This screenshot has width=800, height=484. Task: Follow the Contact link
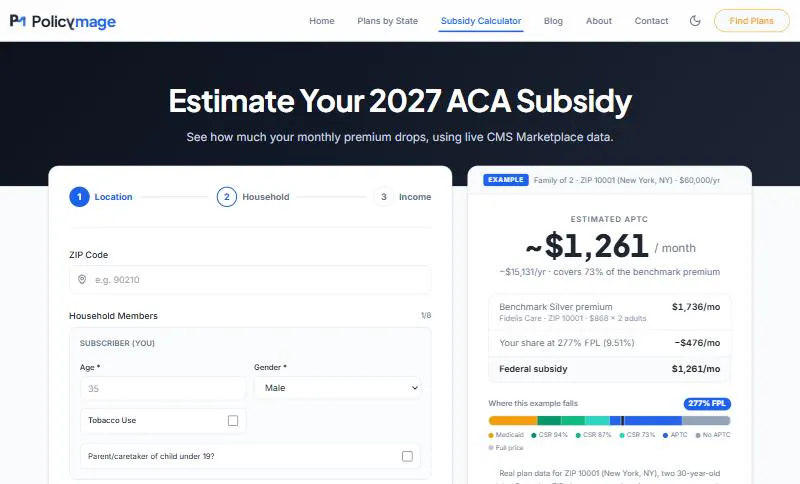pyautogui.click(x=651, y=21)
